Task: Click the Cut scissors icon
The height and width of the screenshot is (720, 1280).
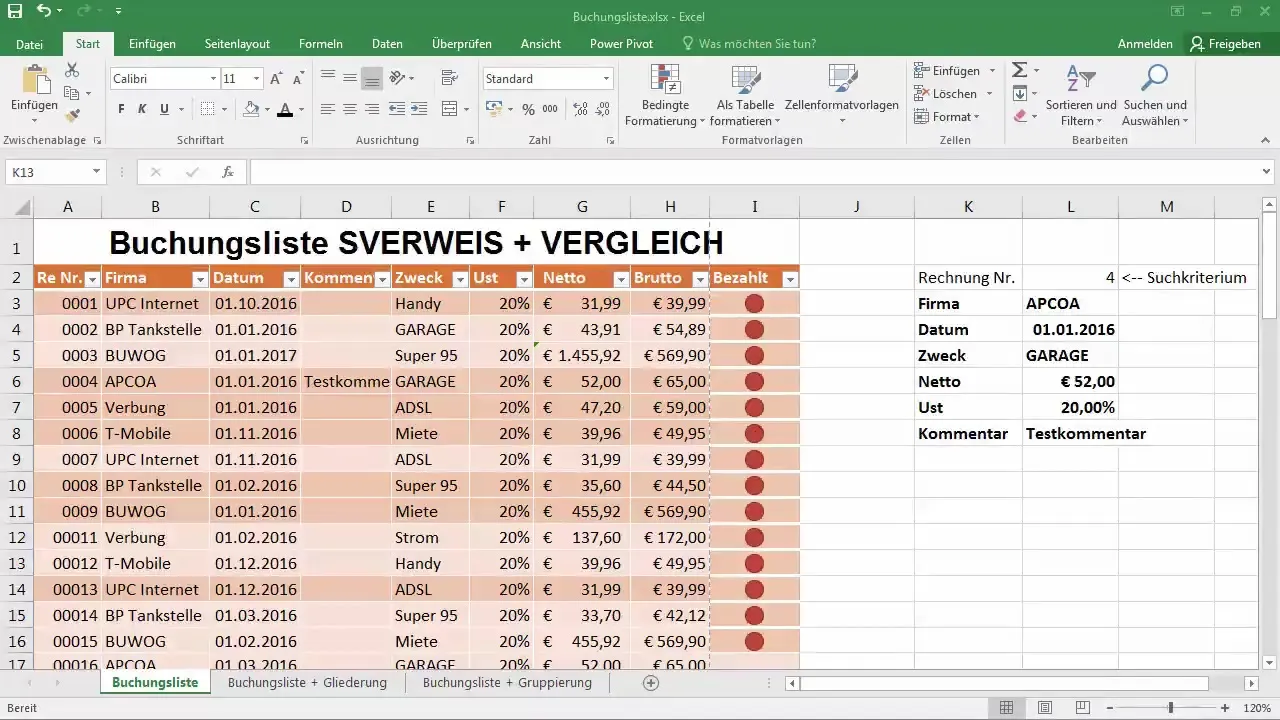Action: 72,70
